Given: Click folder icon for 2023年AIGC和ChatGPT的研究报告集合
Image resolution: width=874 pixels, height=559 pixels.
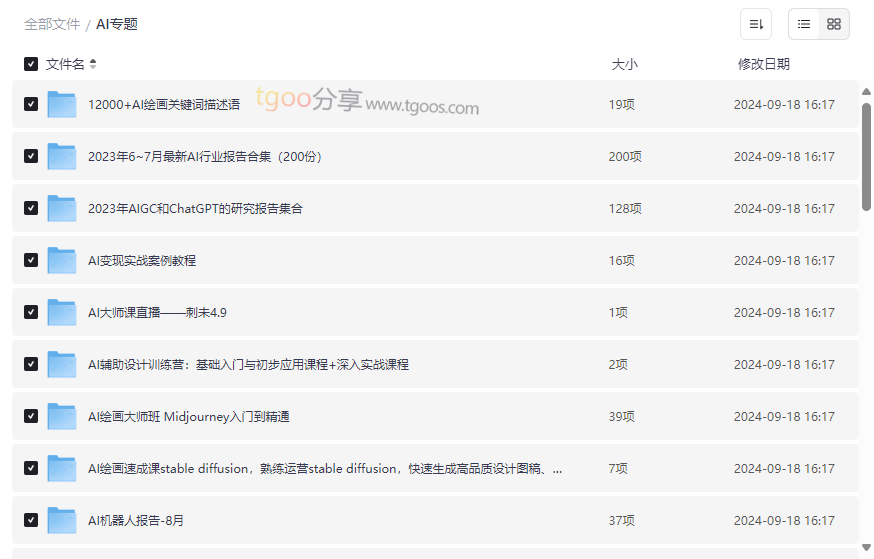Looking at the screenshot, I should tap(62, 209).
